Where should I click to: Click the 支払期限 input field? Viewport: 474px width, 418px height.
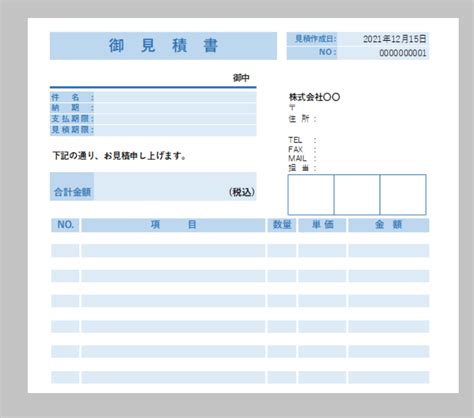175,119
